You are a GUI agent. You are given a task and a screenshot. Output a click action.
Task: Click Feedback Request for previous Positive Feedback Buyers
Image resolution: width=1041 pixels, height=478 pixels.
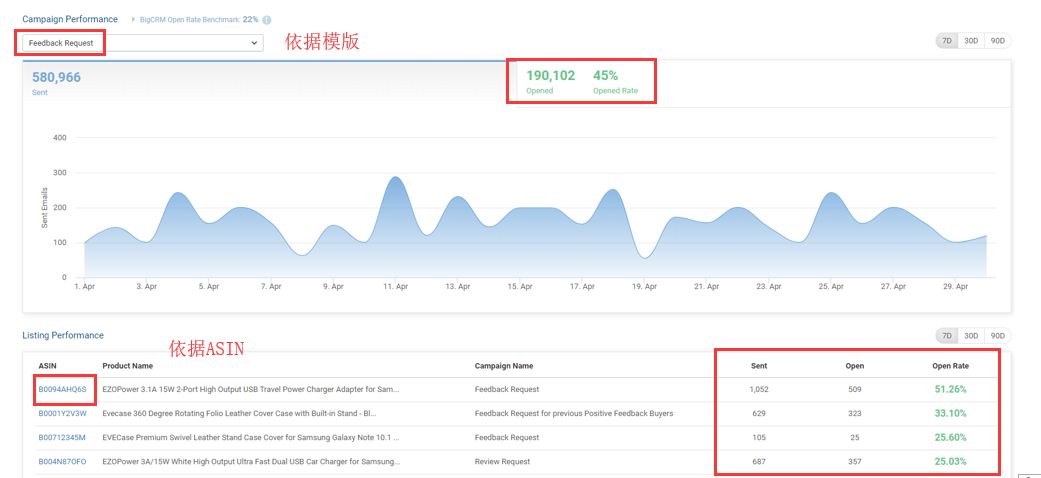coord(574,414)
